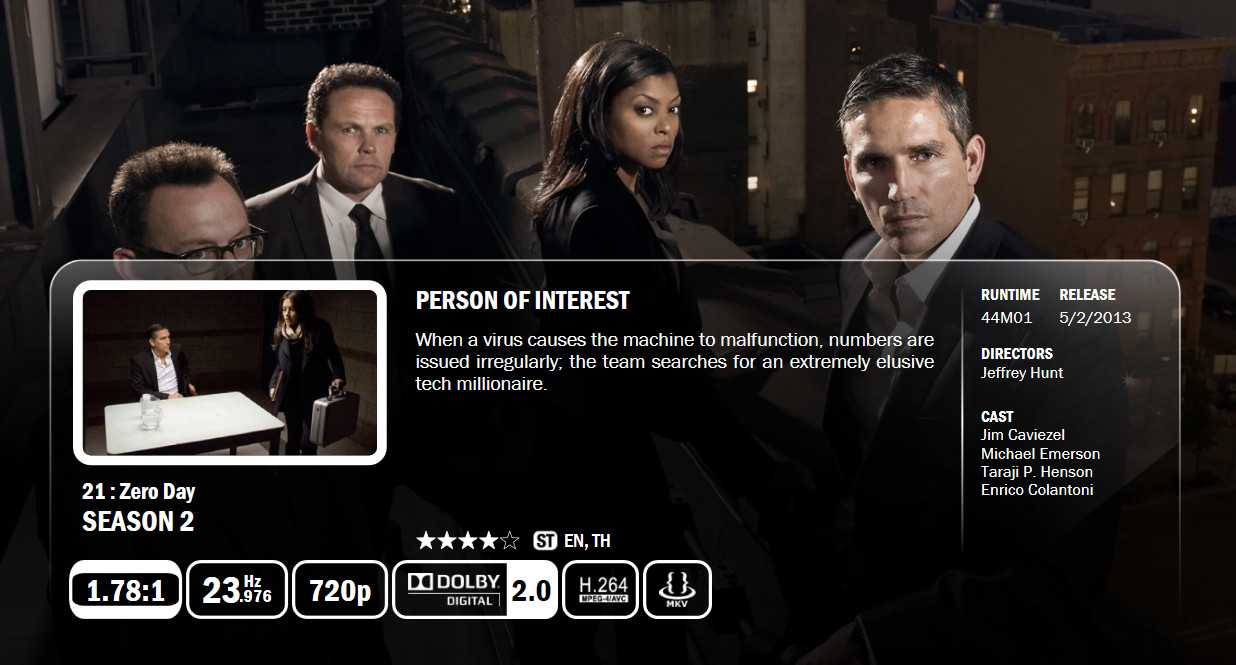Click the H.264 video codec badge
This screenshot has width=1236, height=665.
601,590
